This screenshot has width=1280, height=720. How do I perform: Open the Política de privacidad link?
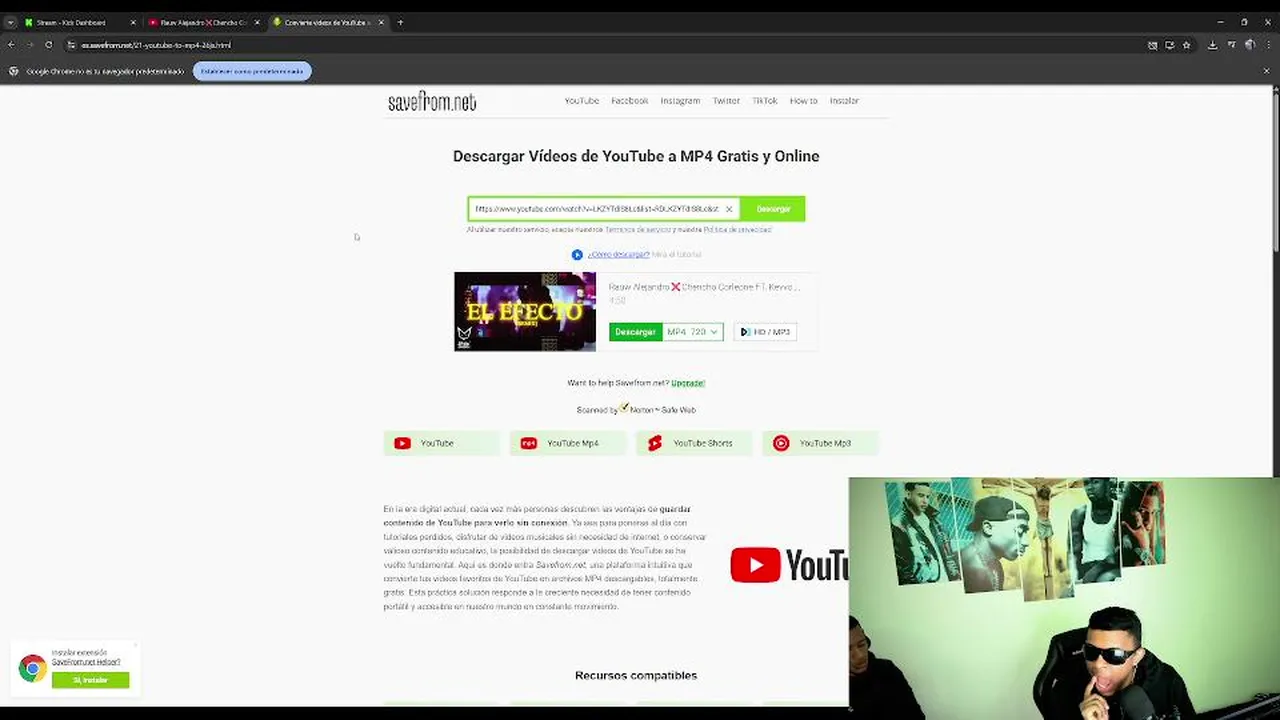(737, 230)
